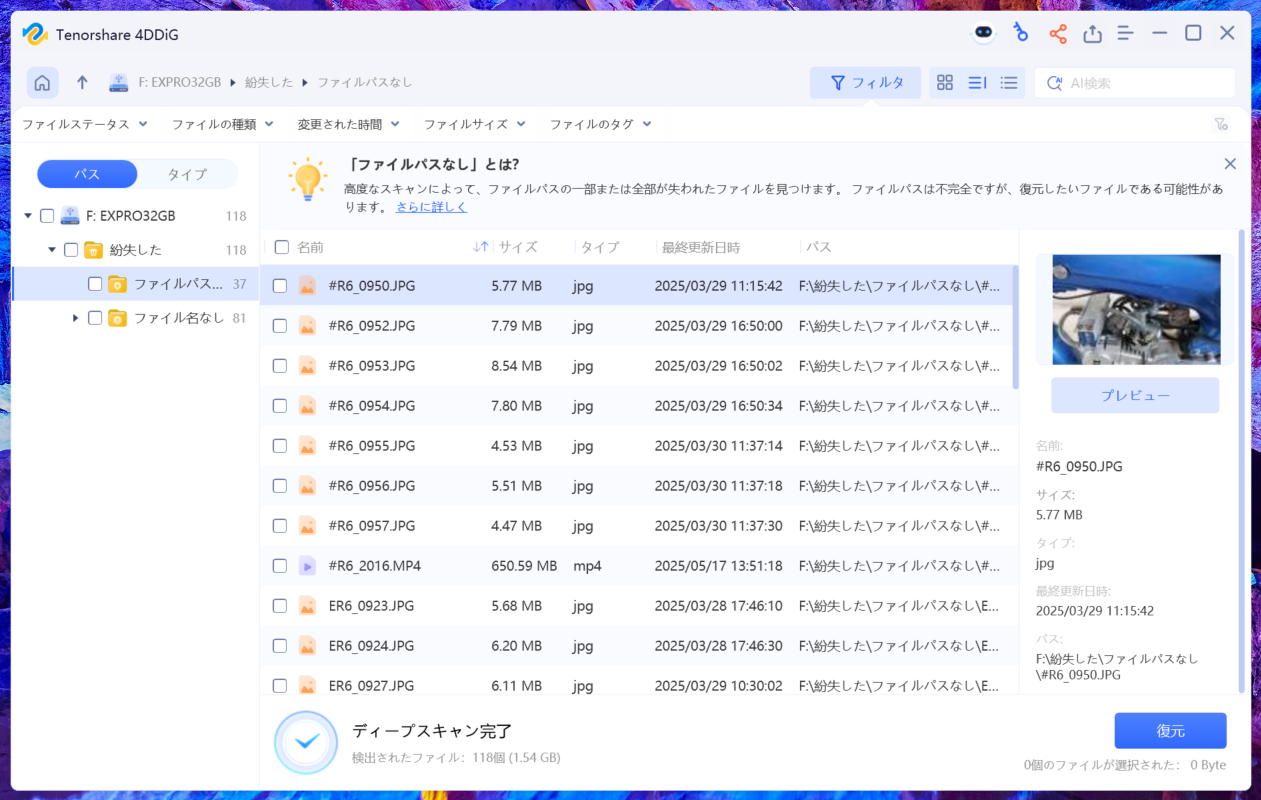Open the AI assistant robot icon
Viewport: 1261px width, 800px height.
pyautogui.click(x=984, y=33)
